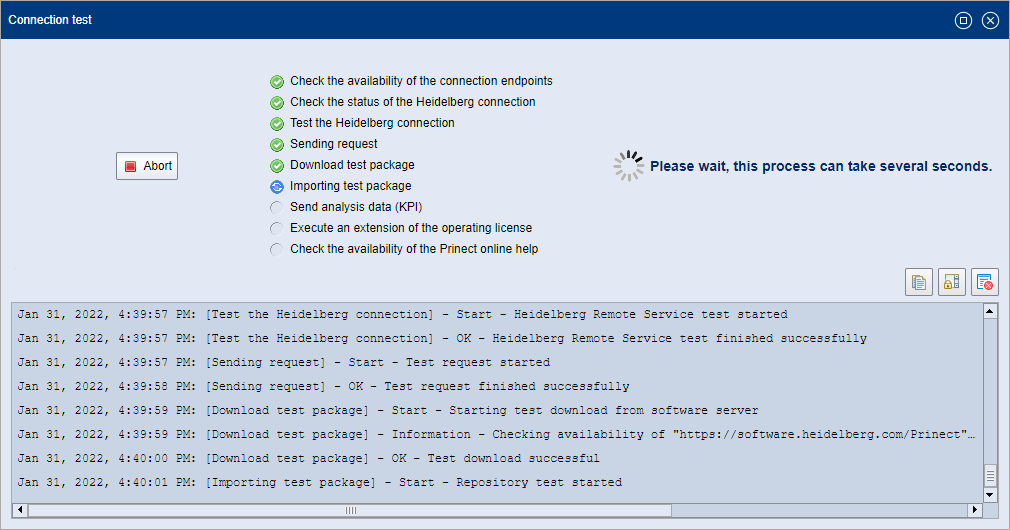This screenshot has height=530, width=1010.
Task: Click the 'Please wait, this process can take several seconds.' message
Action: click(x=821, y=166)
